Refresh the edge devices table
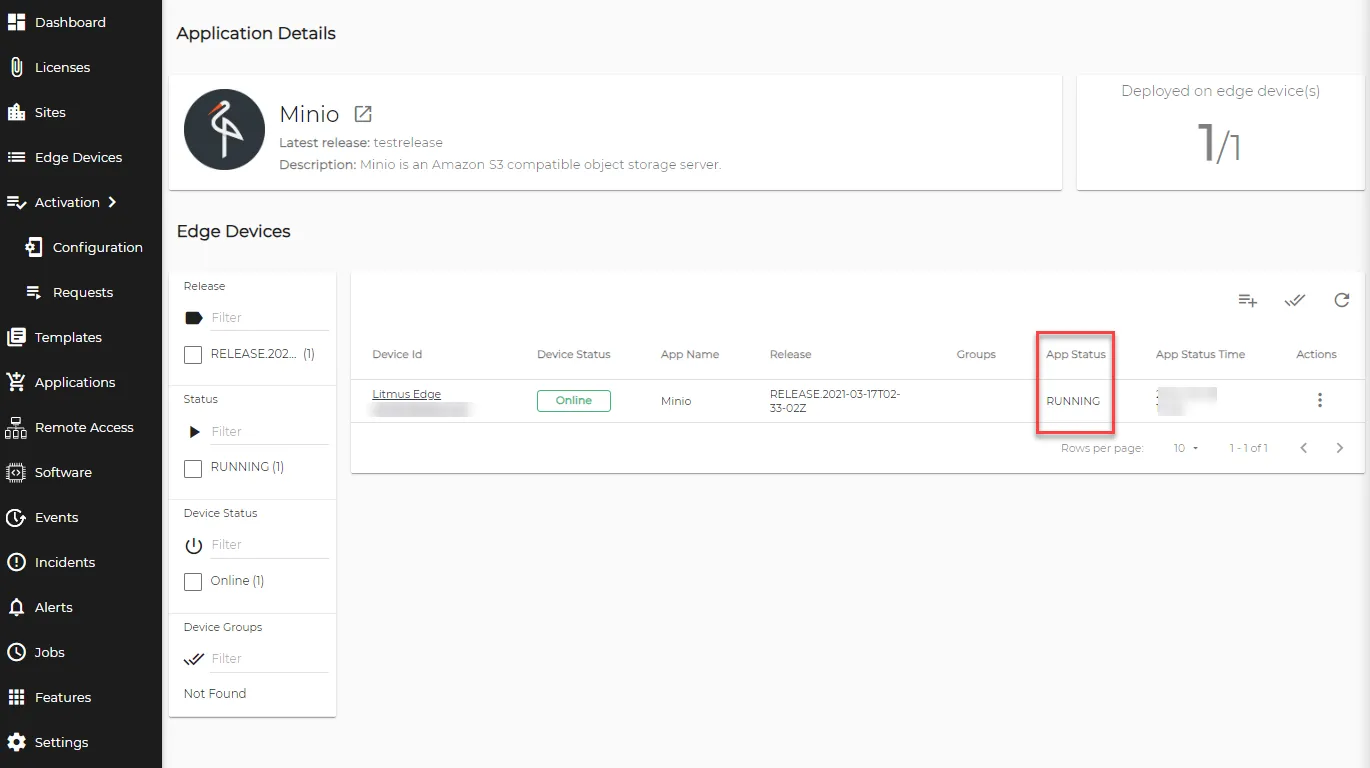Viewport: 1370px width, 768px height. point(1342,300)
